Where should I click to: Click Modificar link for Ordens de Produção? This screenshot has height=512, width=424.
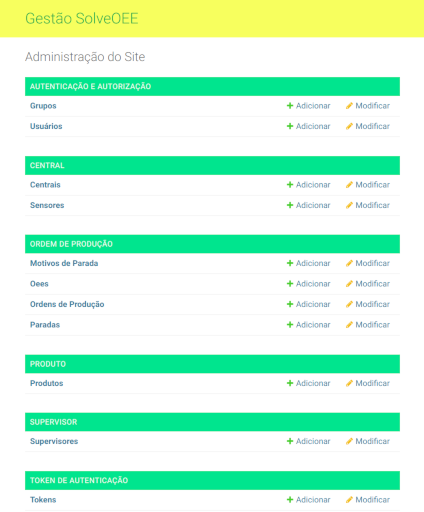tap(372, 304)
